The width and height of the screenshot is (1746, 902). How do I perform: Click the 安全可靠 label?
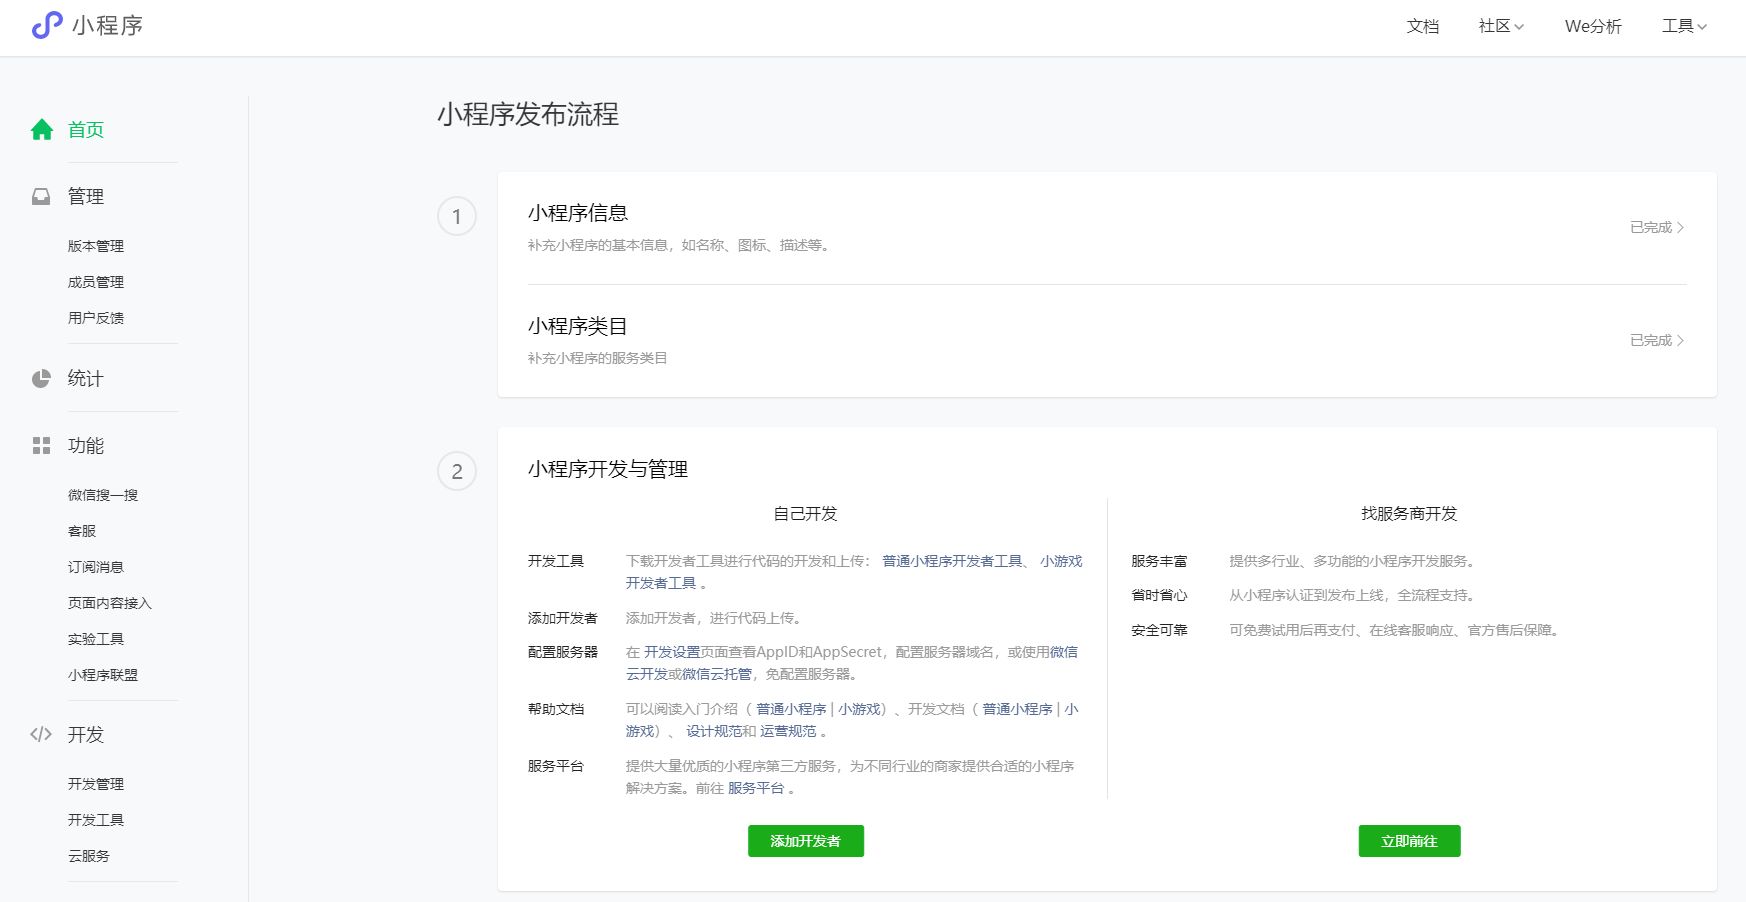coord(1159,630)
